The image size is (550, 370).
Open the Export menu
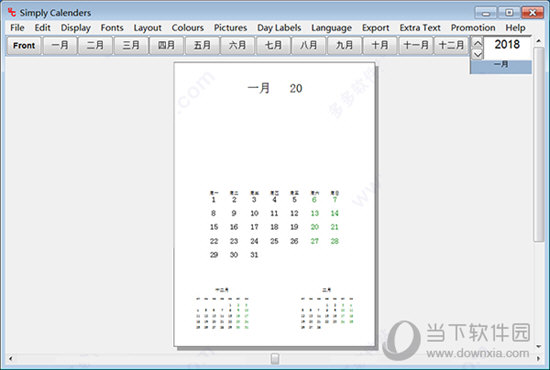click(x=376, y=28)
